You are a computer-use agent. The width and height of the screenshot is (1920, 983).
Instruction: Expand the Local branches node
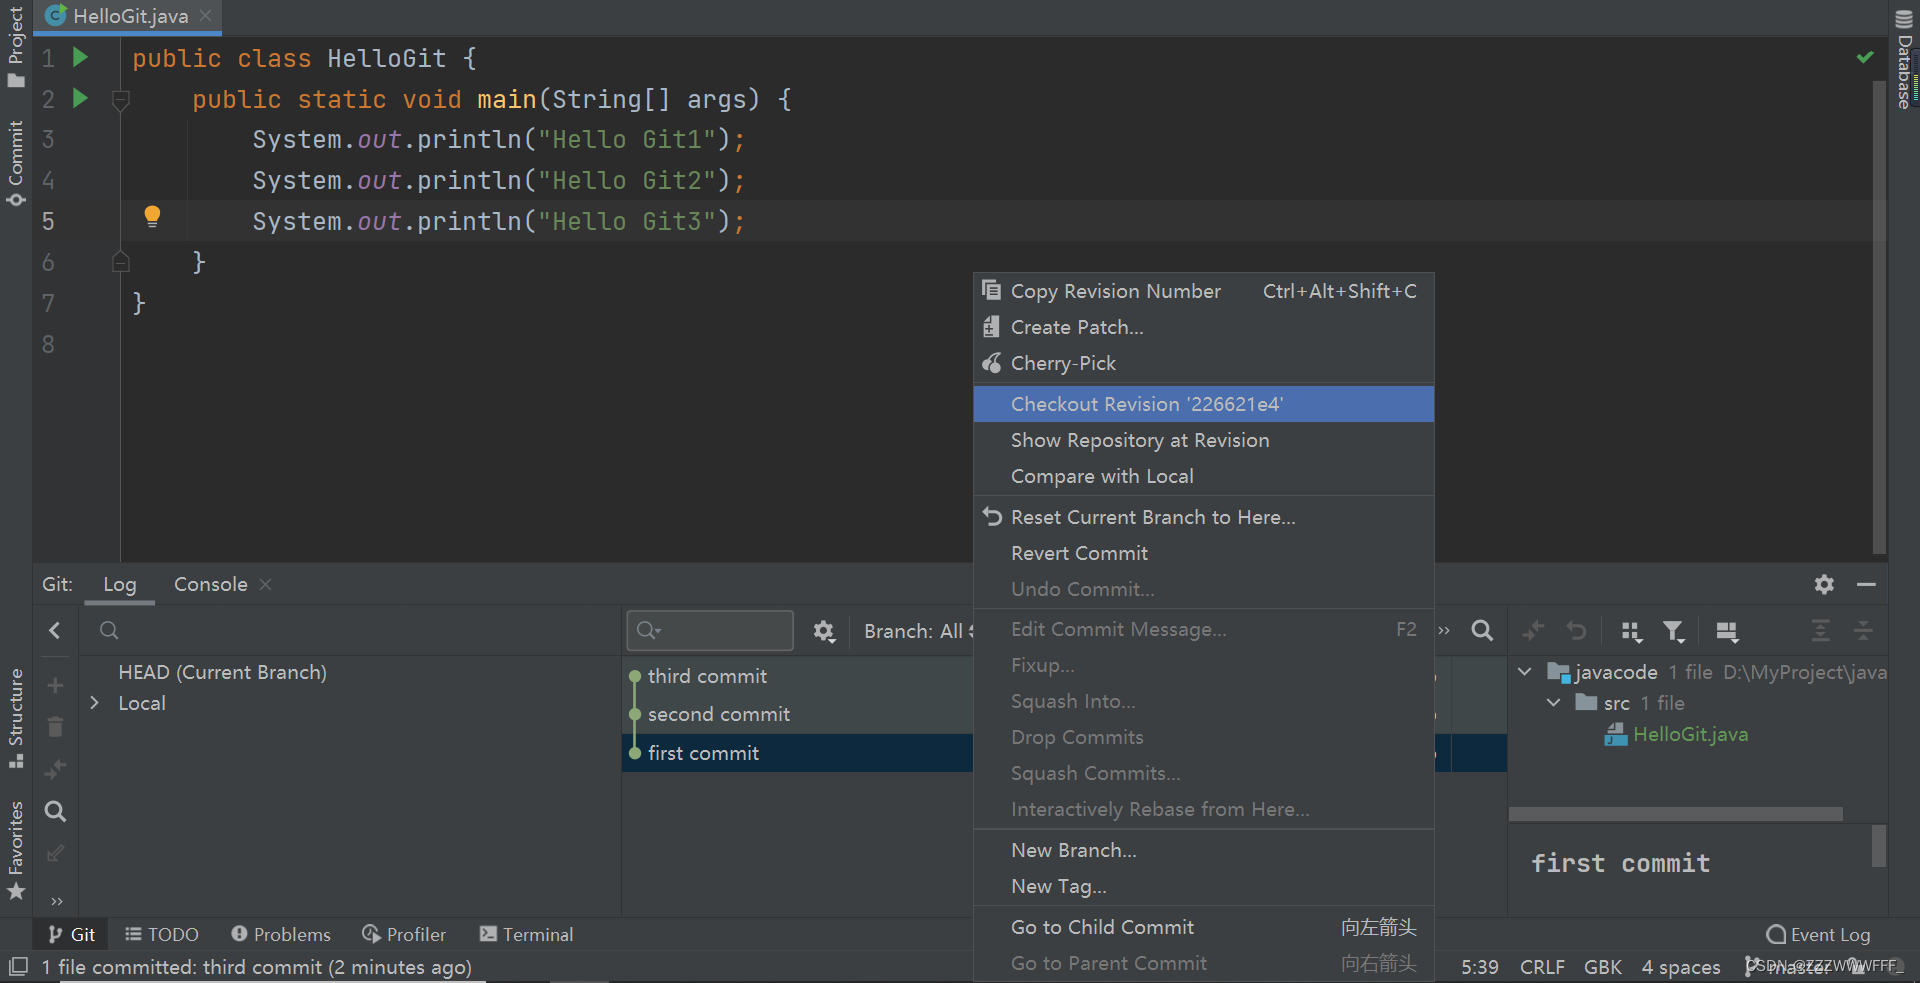click(x=94, y=703)
